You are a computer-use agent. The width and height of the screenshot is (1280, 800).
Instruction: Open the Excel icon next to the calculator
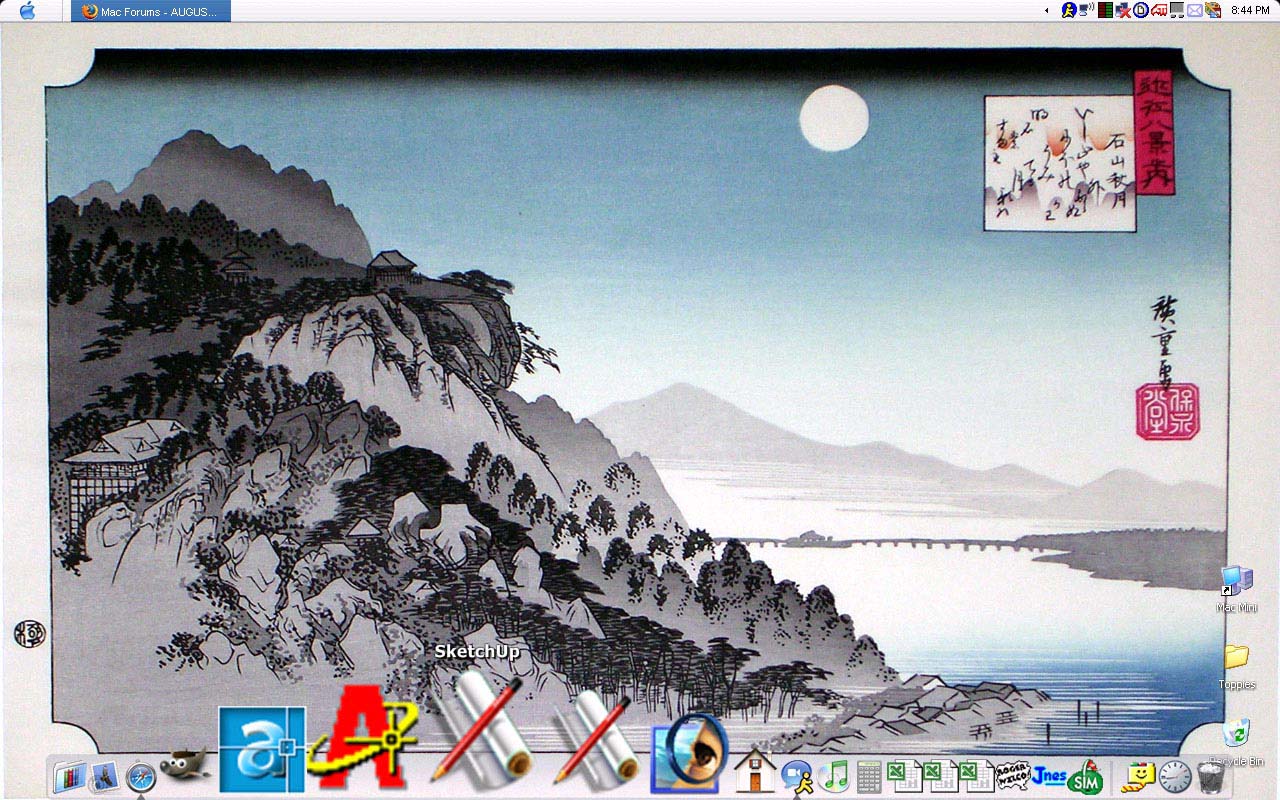[x=903, y=777]
